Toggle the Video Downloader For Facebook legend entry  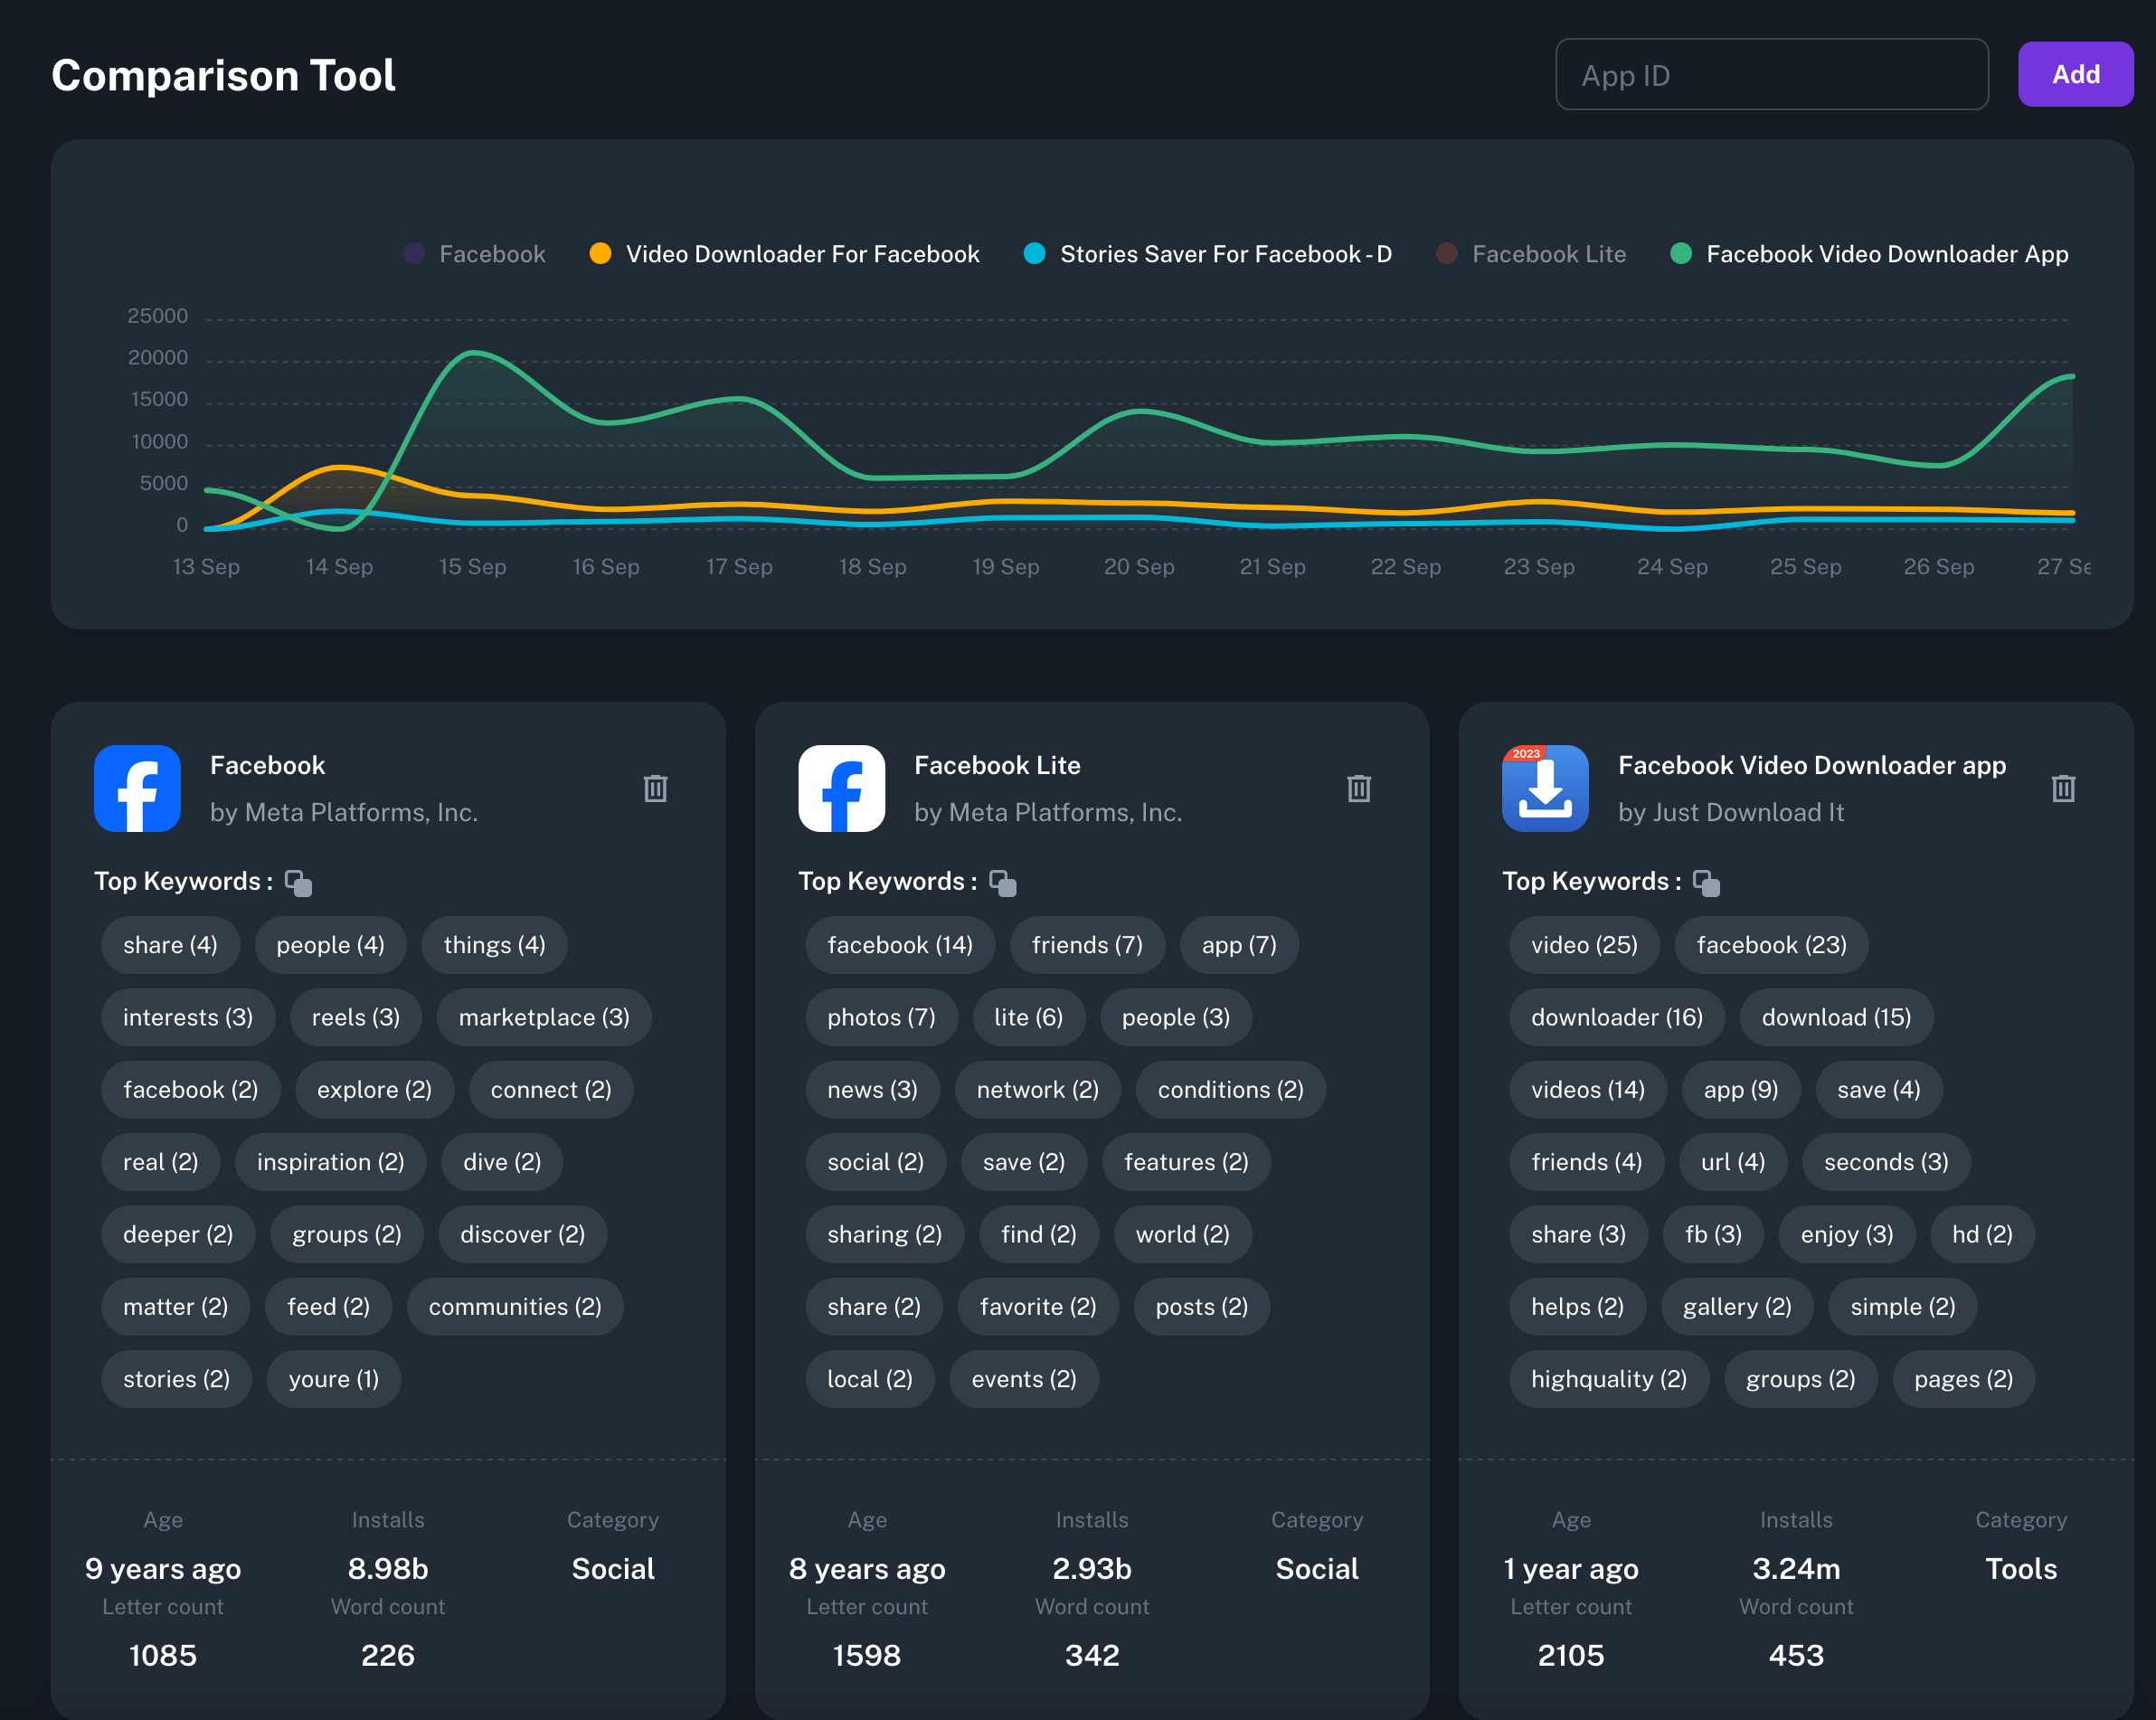tap(785, 254)
